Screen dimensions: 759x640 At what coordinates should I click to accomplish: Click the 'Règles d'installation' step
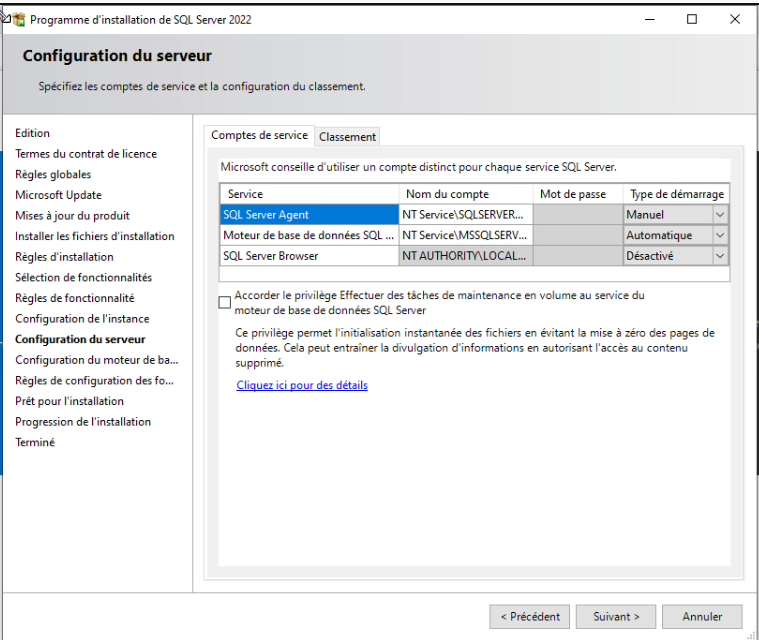coord(64,257)
